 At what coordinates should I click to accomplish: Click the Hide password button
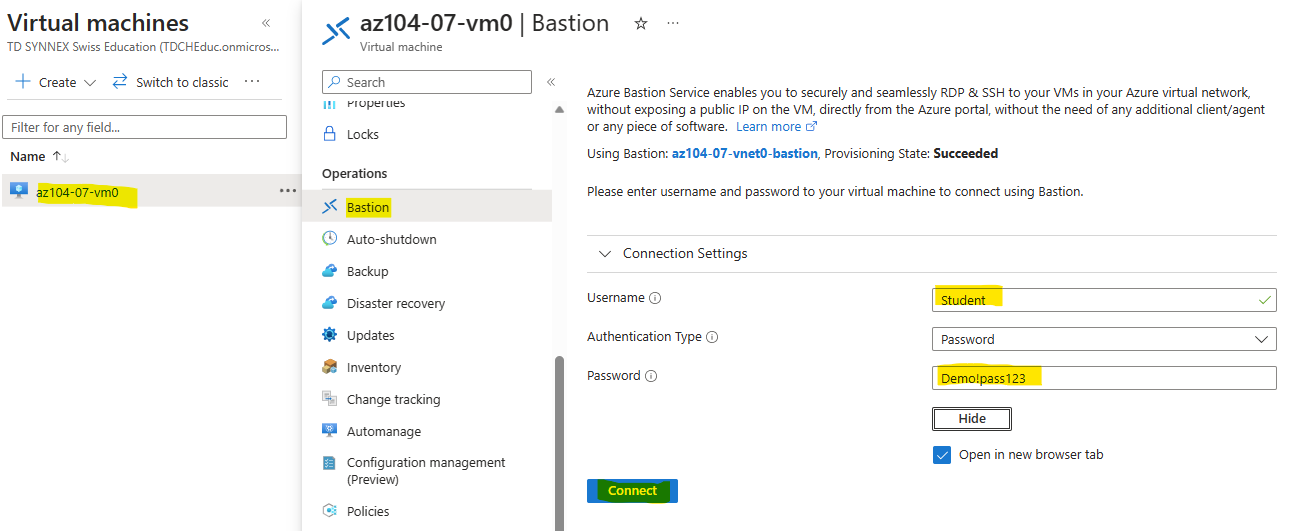(972, 419)
